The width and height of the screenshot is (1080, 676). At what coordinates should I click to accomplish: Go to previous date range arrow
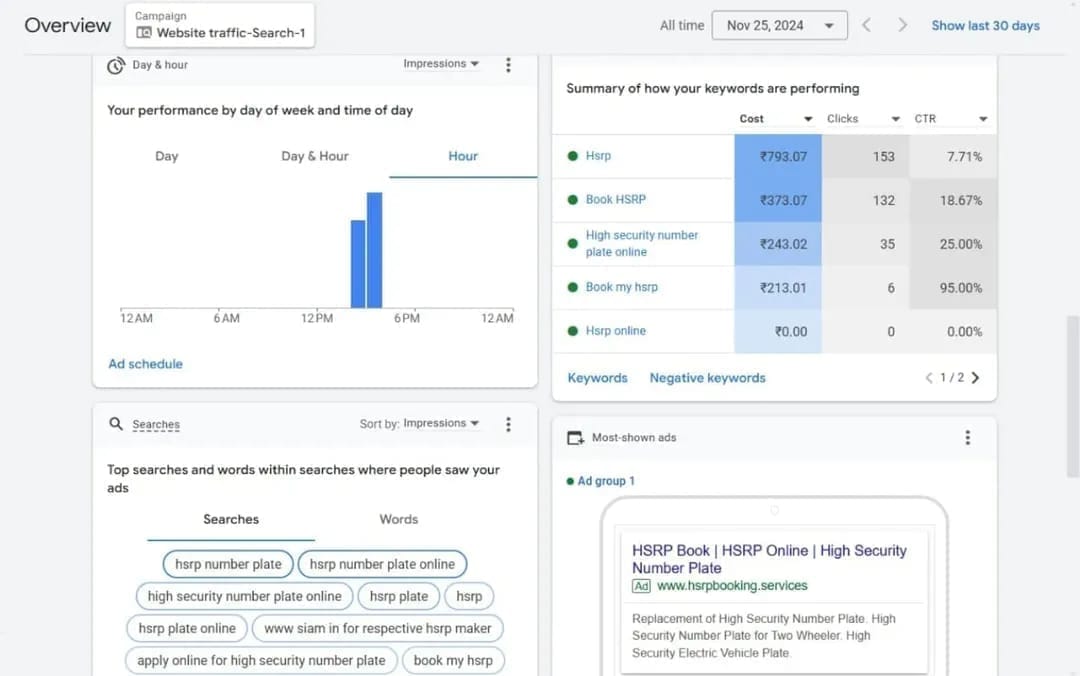click(x=866, y=25)
